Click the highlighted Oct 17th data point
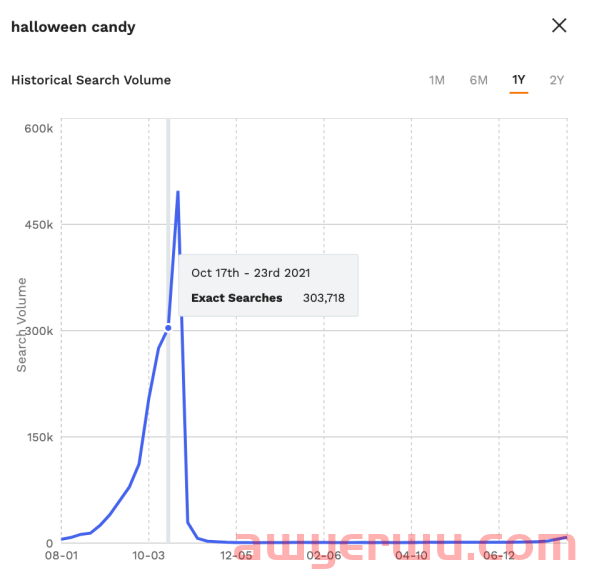 click(x=168, y=328)
